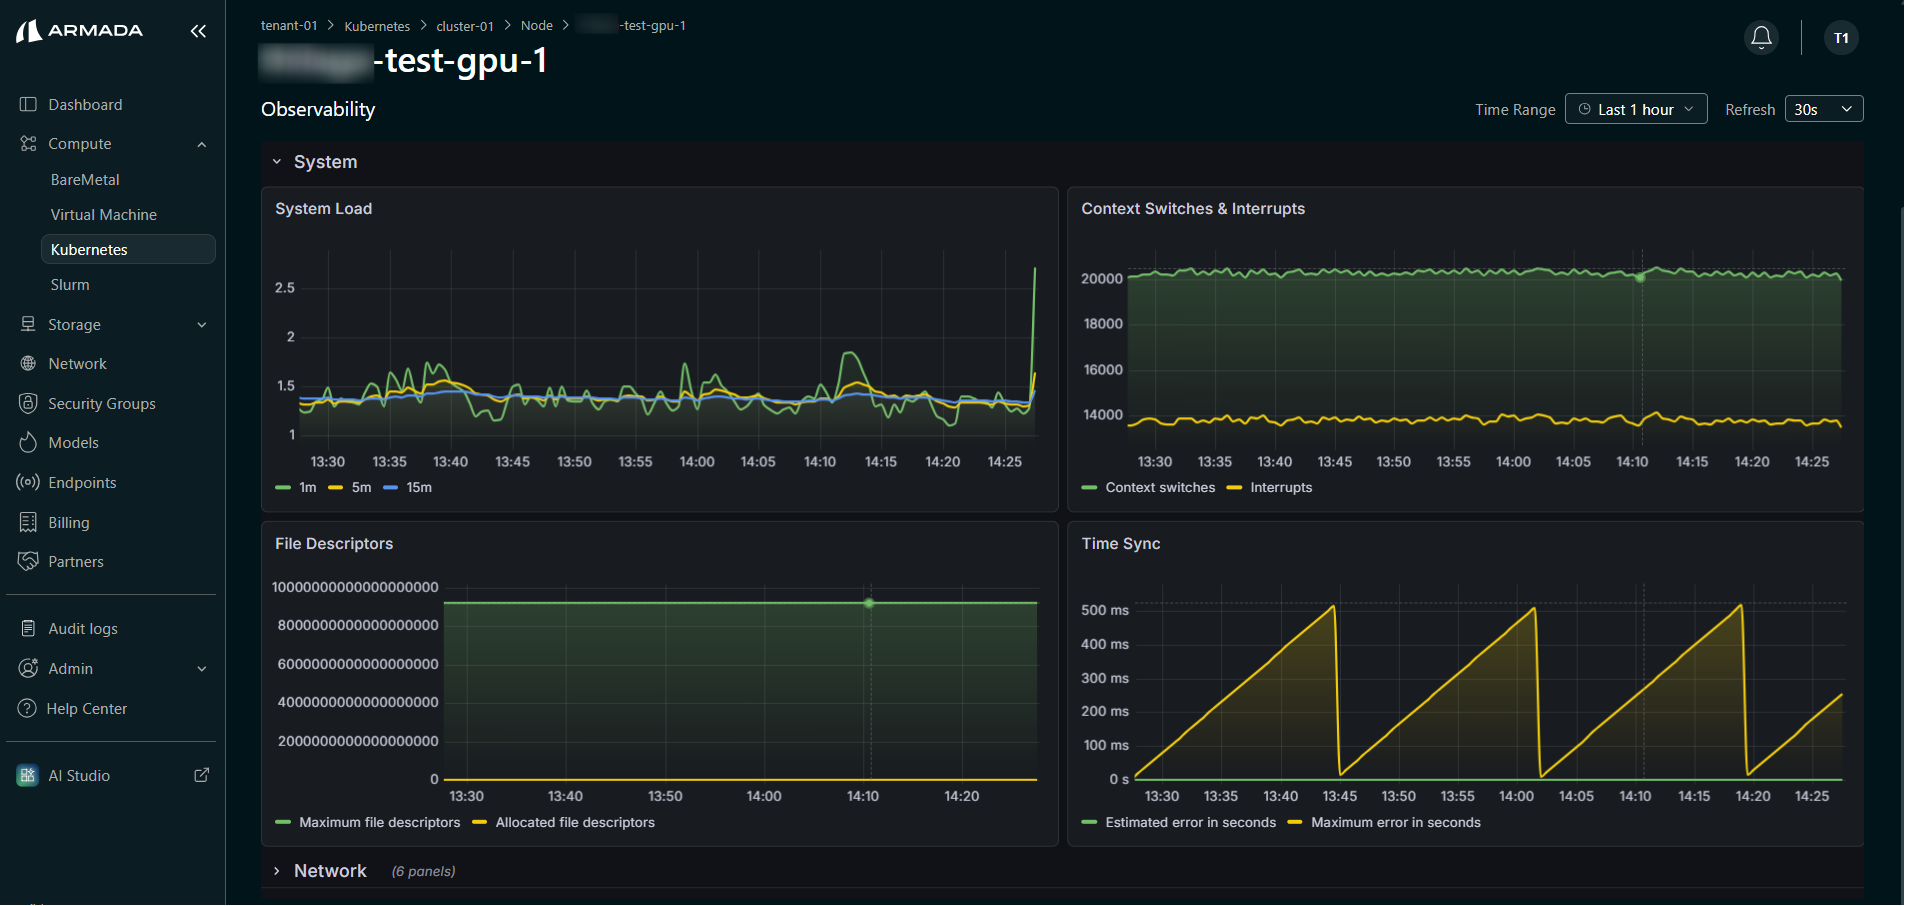Screen dimensions: 1905x906
Task: Click the clock icon in Time Range
Action: coord(1584,109)
